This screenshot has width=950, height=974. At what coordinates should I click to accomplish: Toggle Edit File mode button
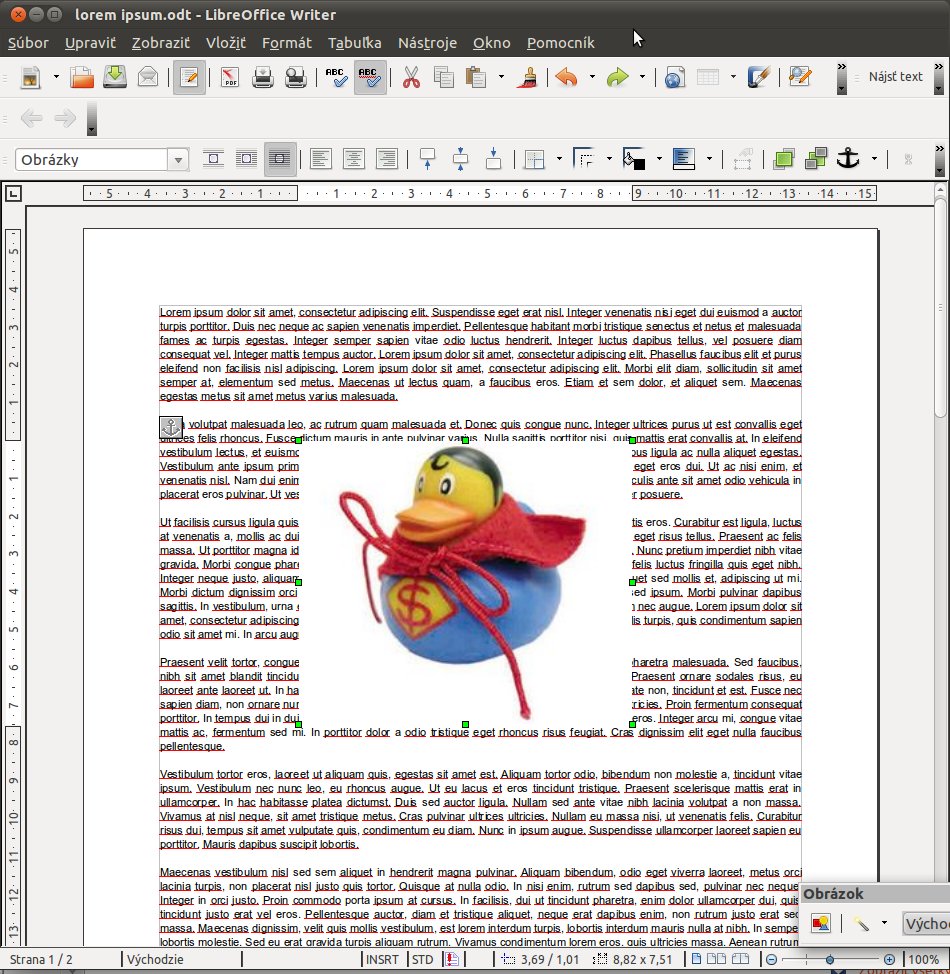(189, 77)
